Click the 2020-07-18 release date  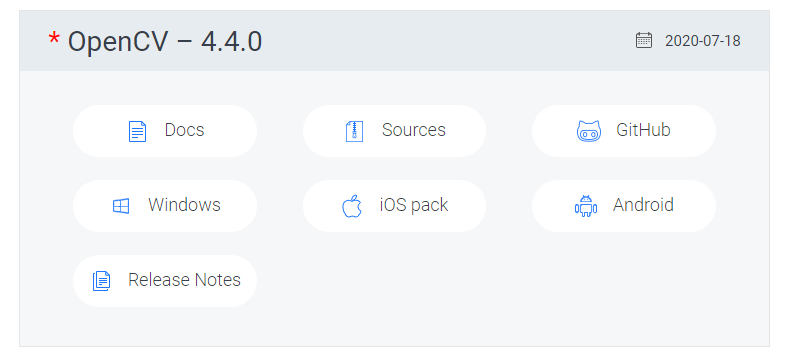703,41
